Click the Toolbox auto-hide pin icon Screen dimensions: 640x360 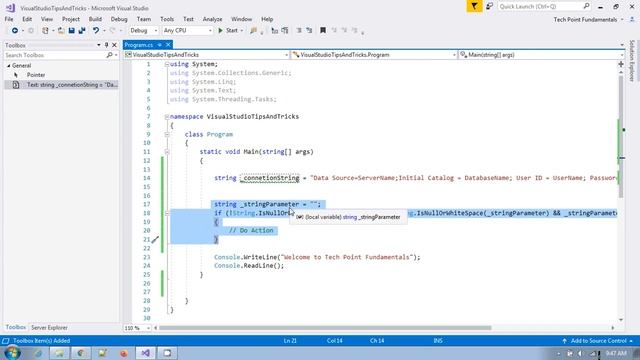click(x=106, y=45)
